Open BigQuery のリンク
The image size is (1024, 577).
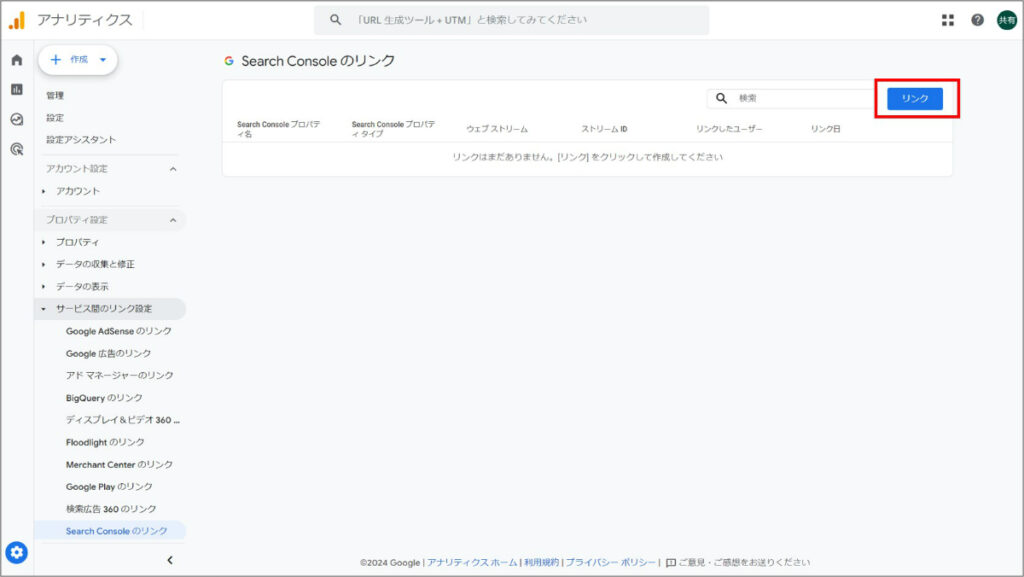tap(104, 398)
